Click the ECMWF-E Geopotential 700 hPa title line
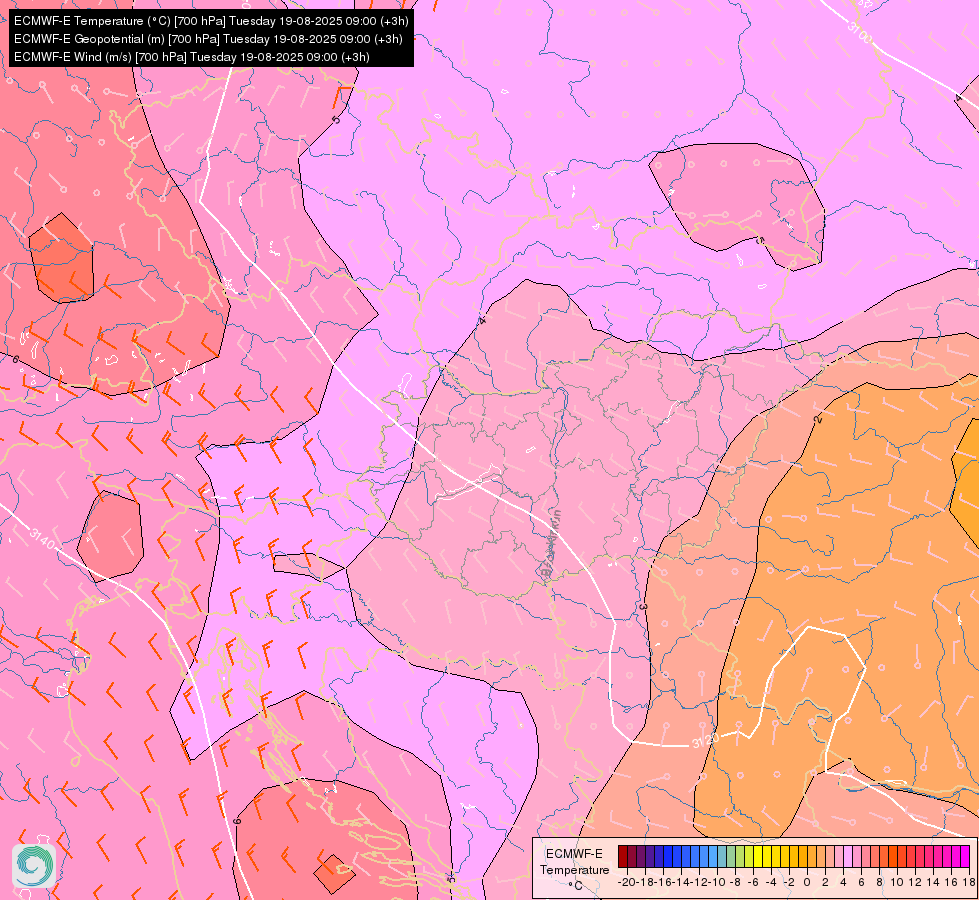This screenshot has width=979, height=900. click(208, 39)
